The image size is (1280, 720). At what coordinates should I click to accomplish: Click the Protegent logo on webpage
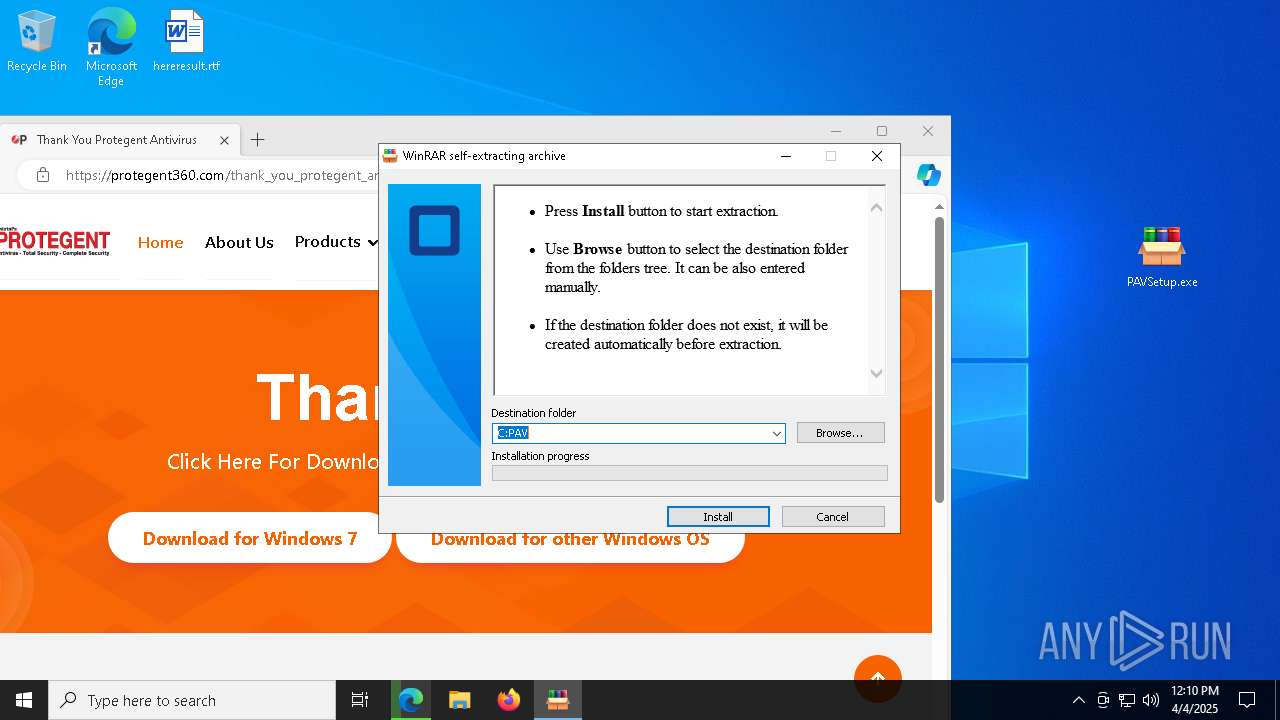click(x=55, y=242)
